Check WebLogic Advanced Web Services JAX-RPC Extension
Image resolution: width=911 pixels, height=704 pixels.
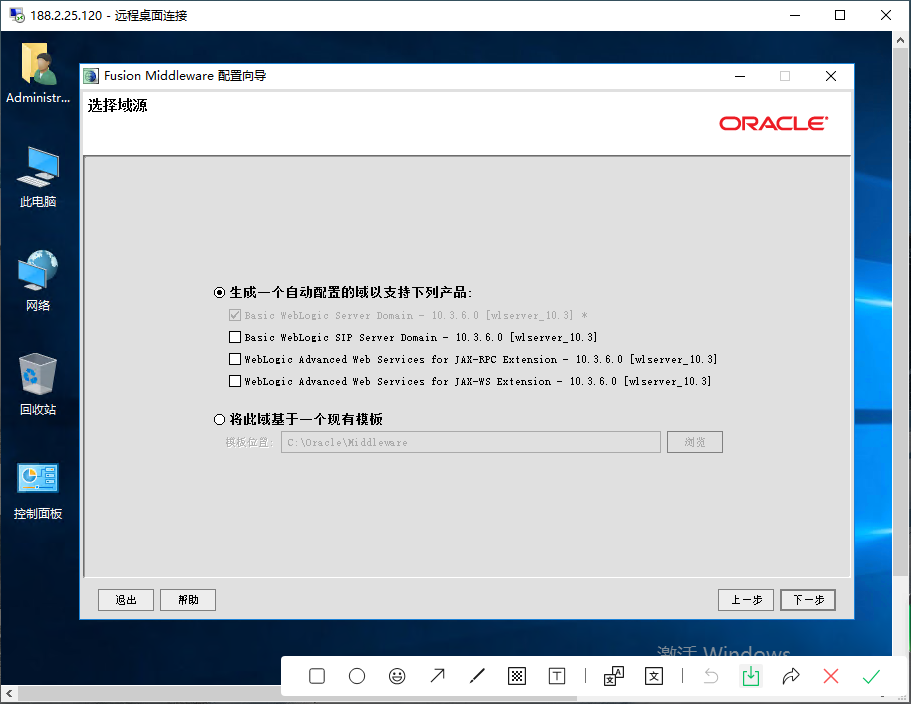(x=235, y=359)
